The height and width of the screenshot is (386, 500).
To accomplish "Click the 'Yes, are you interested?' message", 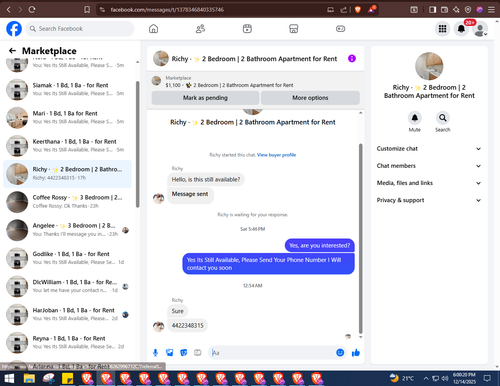I will [320, 245].
